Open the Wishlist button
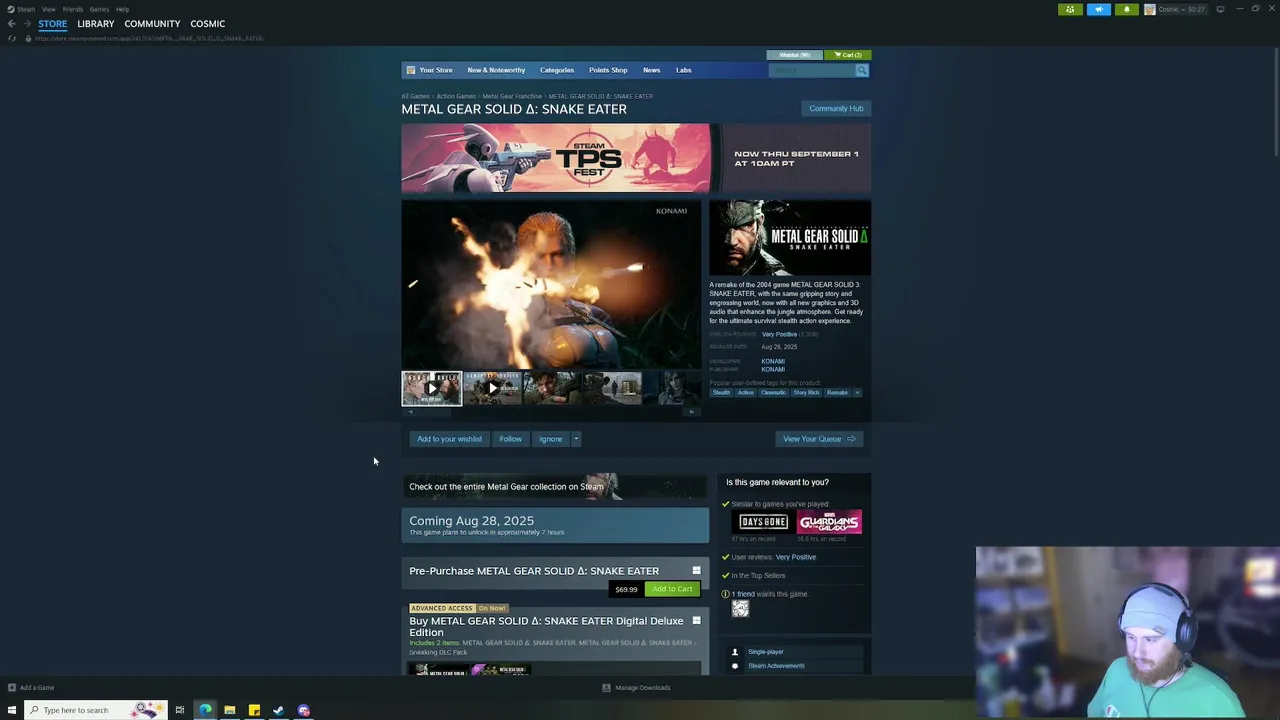The width and height of the screenshot is (1280, 720). [794, 55]
